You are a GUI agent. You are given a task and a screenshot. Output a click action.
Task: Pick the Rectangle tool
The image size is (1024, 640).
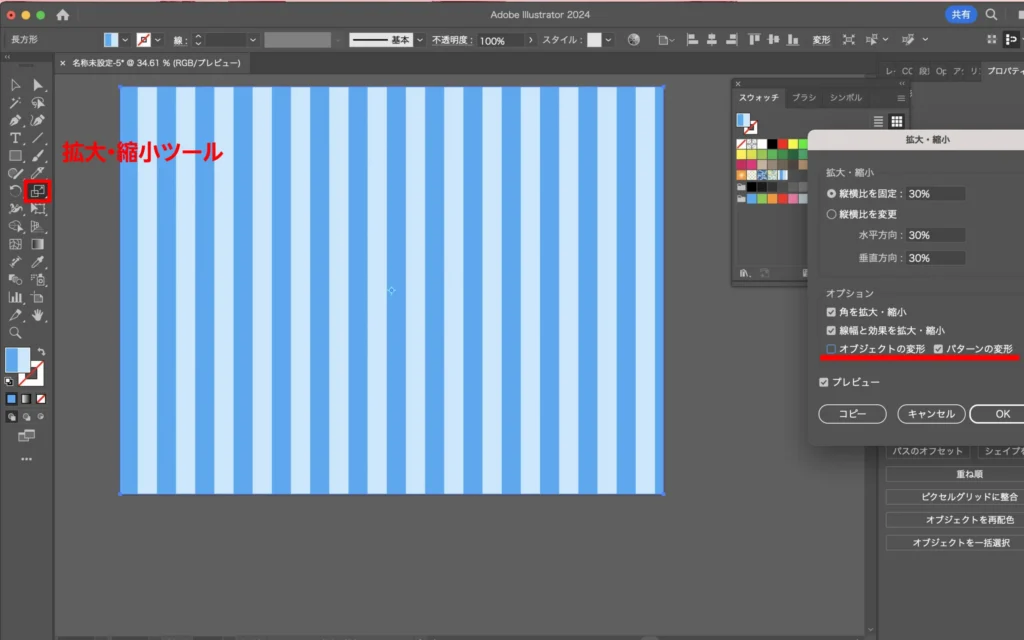point(16,156)
